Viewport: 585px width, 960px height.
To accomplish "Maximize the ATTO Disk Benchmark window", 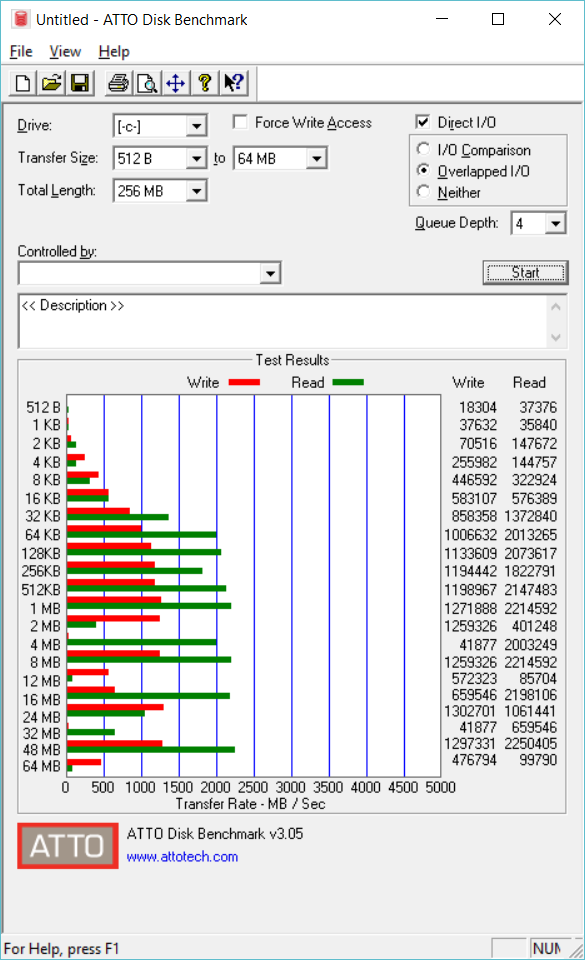I will pyautogui.click(x=498, y=19).
